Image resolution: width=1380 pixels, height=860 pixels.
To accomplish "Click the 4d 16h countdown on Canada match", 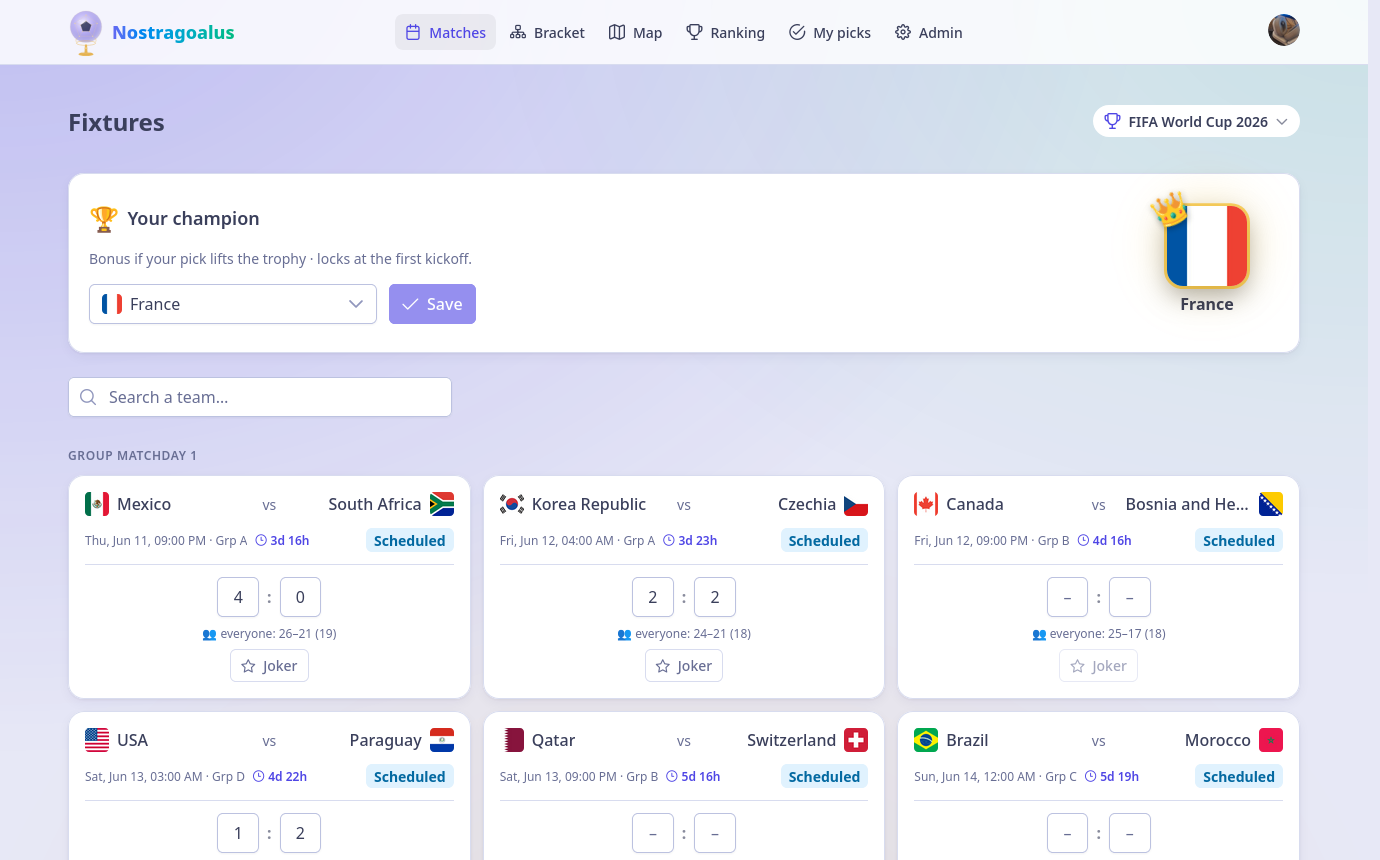I will point(1105,541).
